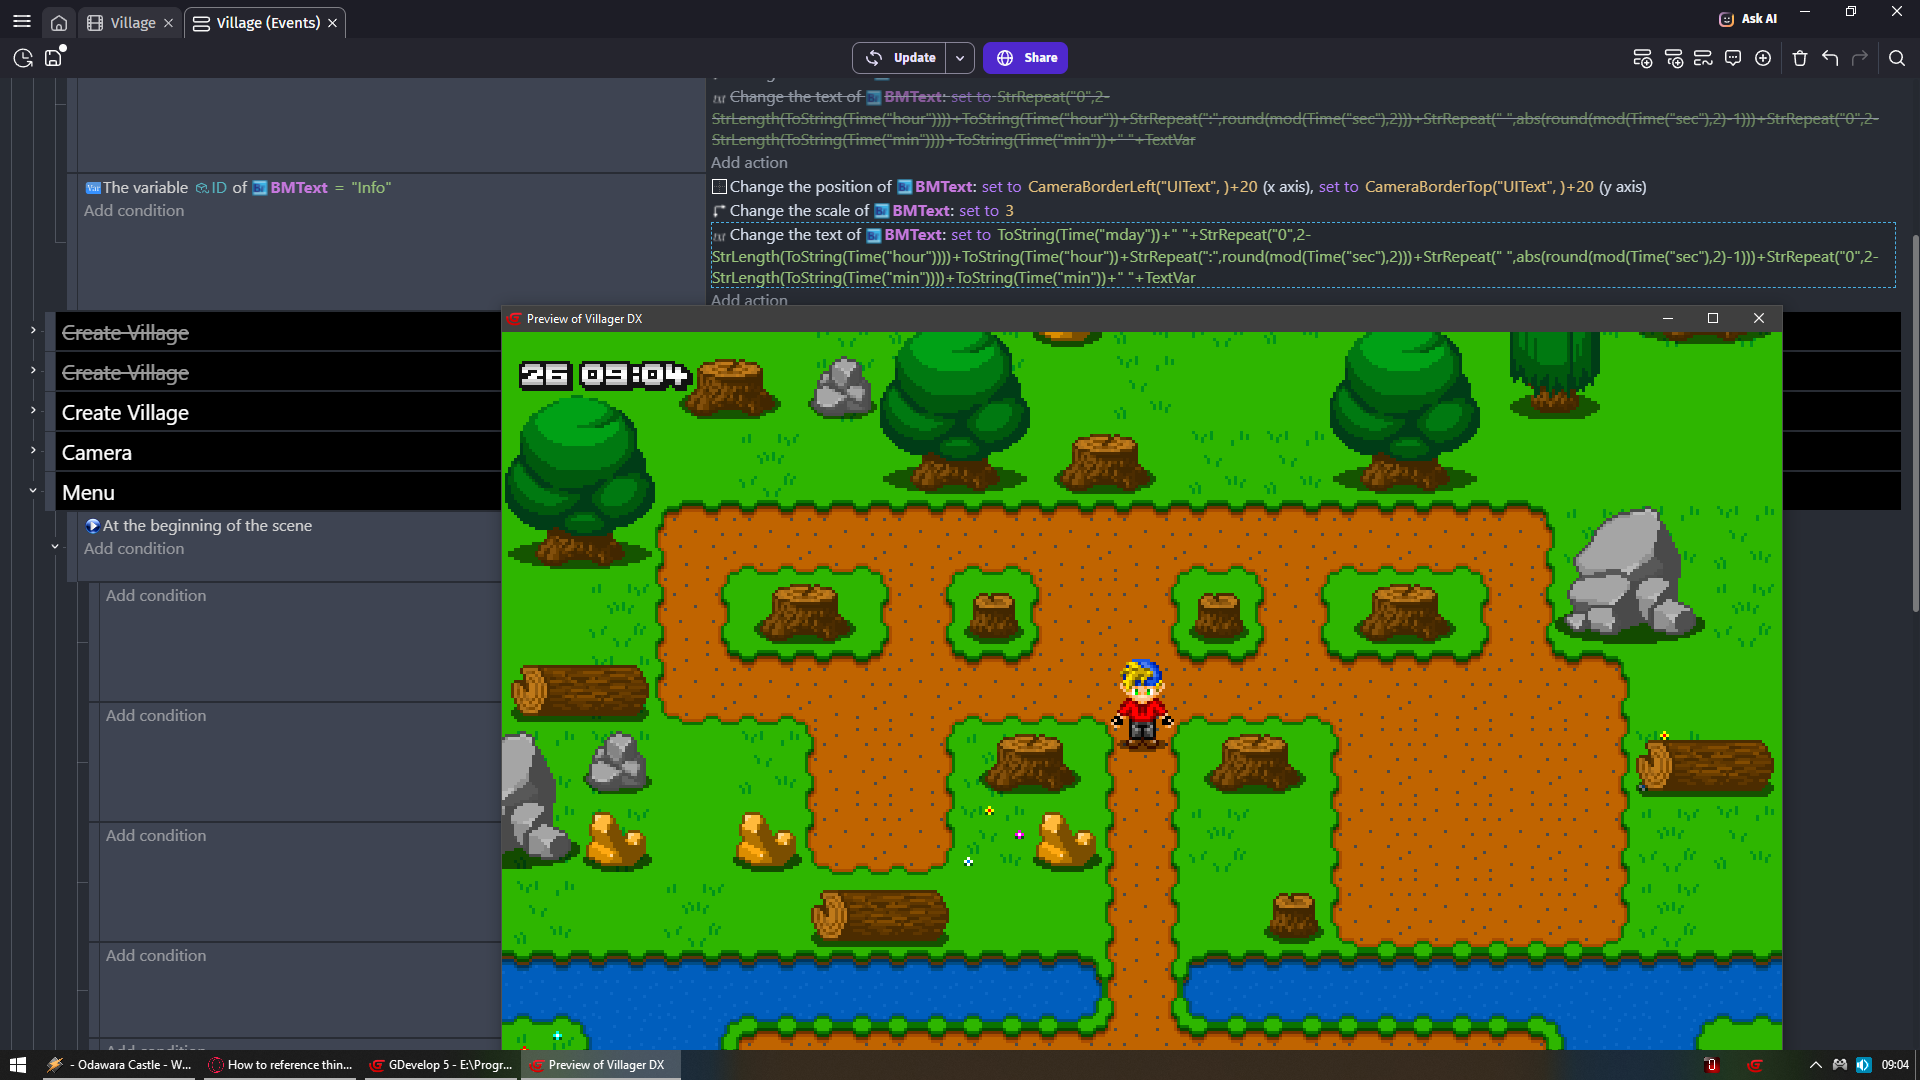Click the Add sub-event toolbar icon
This screenshot has height=1080, width=1920.
pos(1673,58)
